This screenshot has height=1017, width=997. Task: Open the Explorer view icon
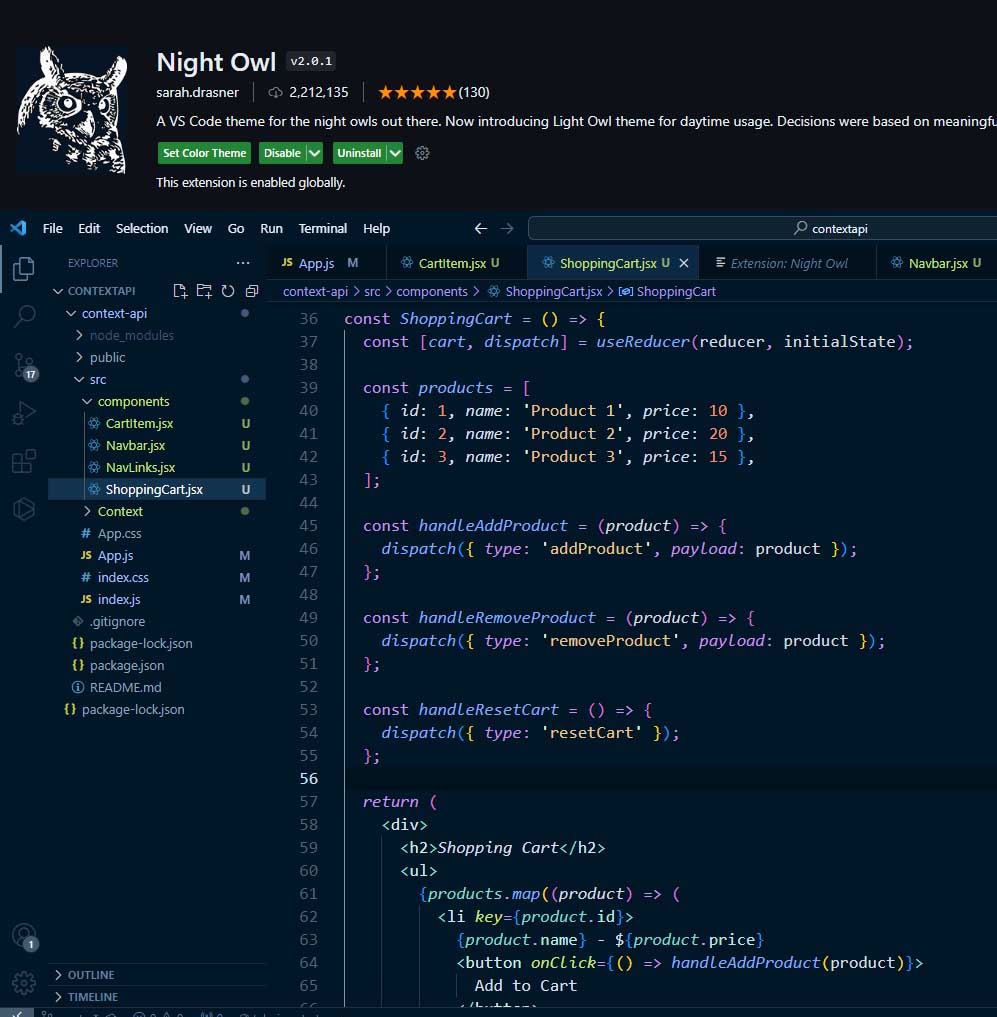(x=23, y=269)
